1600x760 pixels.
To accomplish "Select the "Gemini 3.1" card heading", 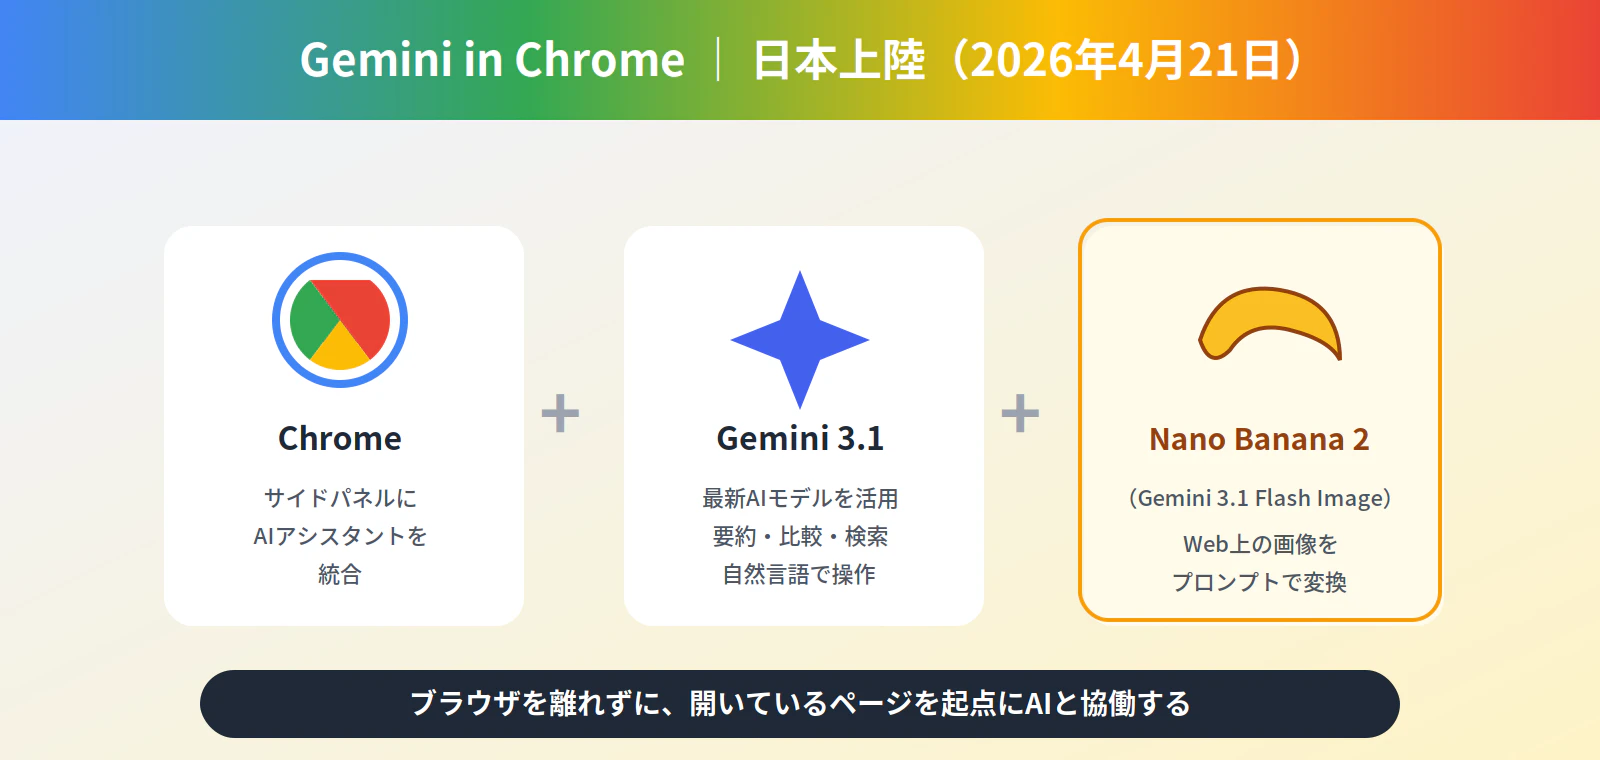I will [800, 438].
